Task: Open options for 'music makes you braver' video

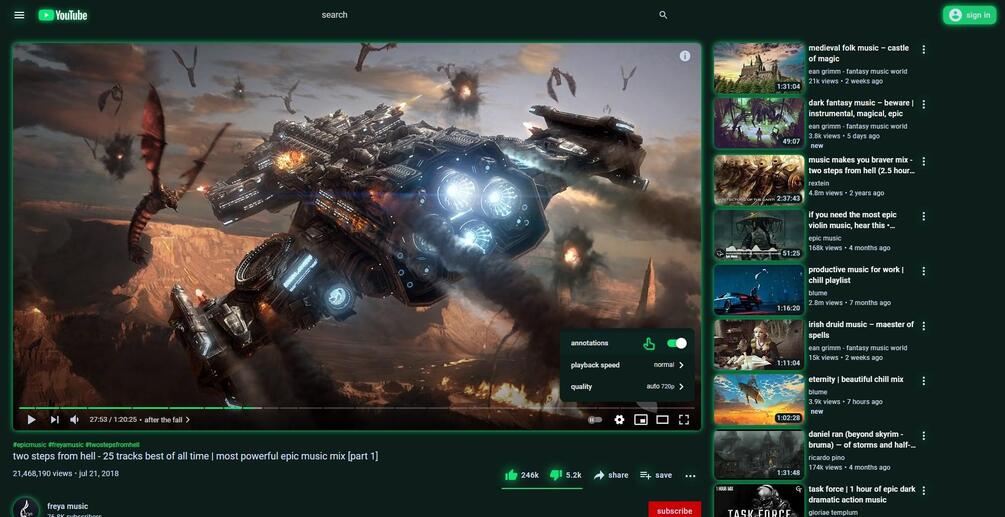Action: (924, 161)
